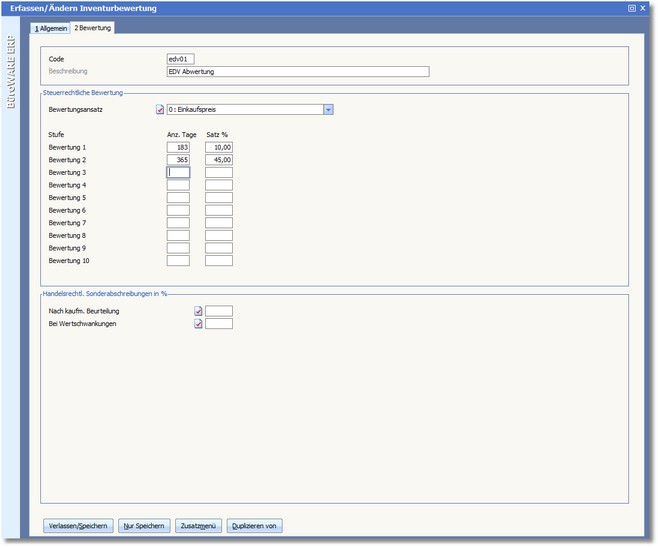The image size is (658, 547).
Task: Click the Anz. Tage field for Bewertung 1
Action: [178, 147]
